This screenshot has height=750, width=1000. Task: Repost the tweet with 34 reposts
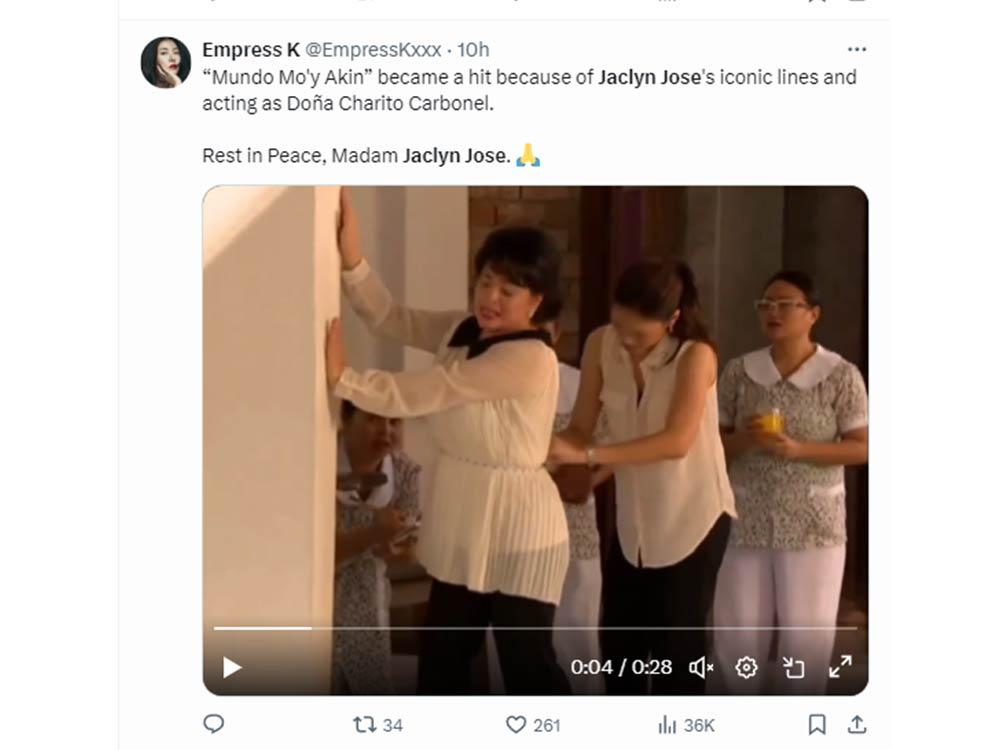[x=366, y=725]
